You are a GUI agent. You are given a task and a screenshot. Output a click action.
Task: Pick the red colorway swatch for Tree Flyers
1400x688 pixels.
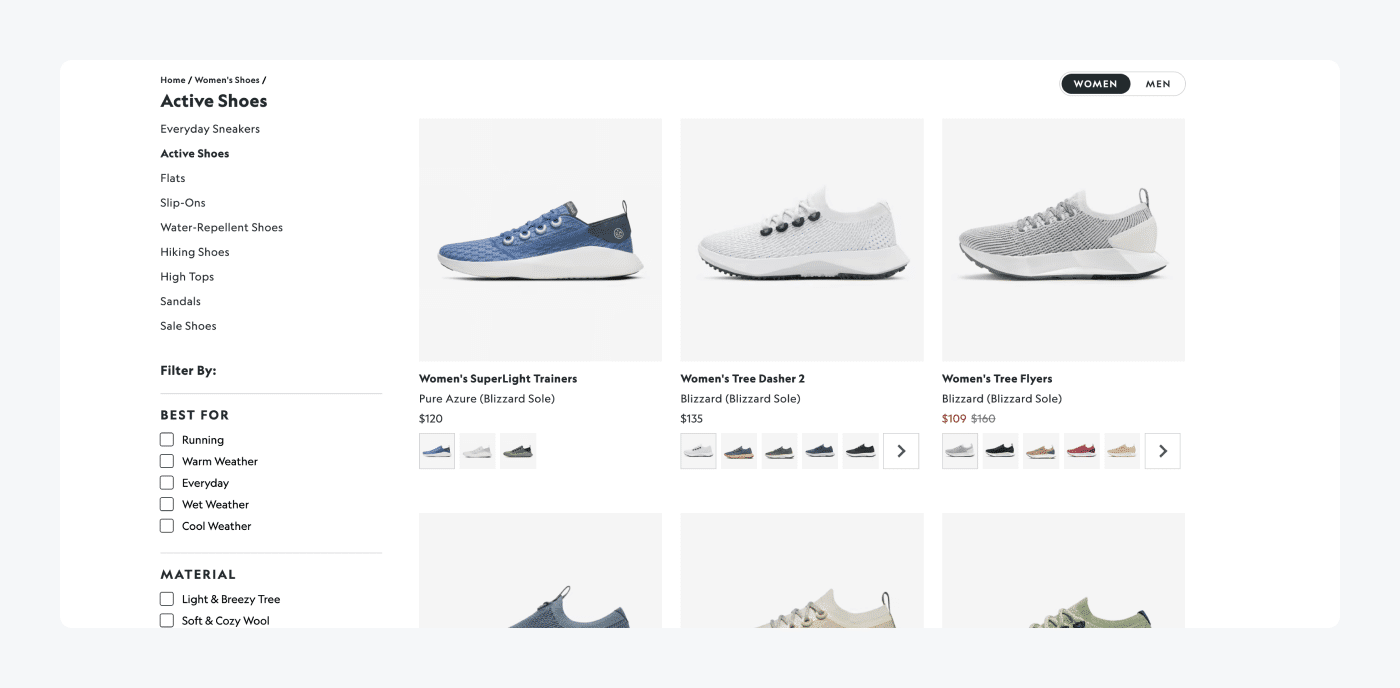point(1081,450)
